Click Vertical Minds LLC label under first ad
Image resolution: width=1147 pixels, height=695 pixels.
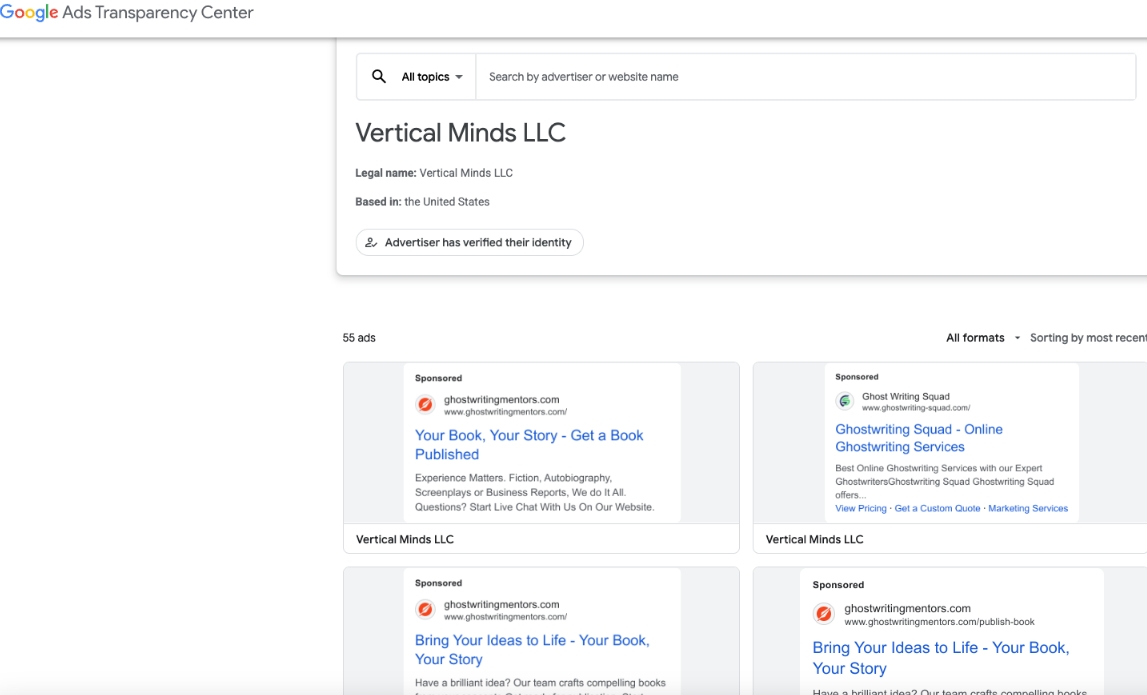point(405,539)
